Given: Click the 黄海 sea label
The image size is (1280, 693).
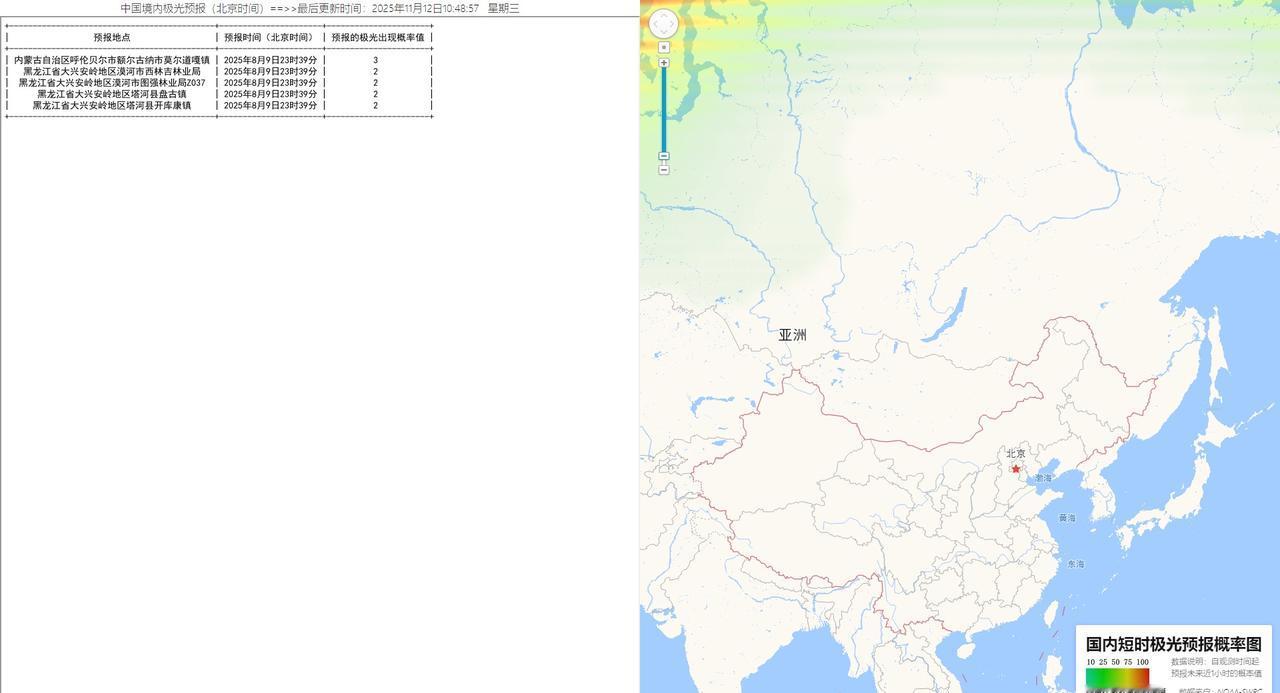Looking at the screenshot, I should 1067,518.
